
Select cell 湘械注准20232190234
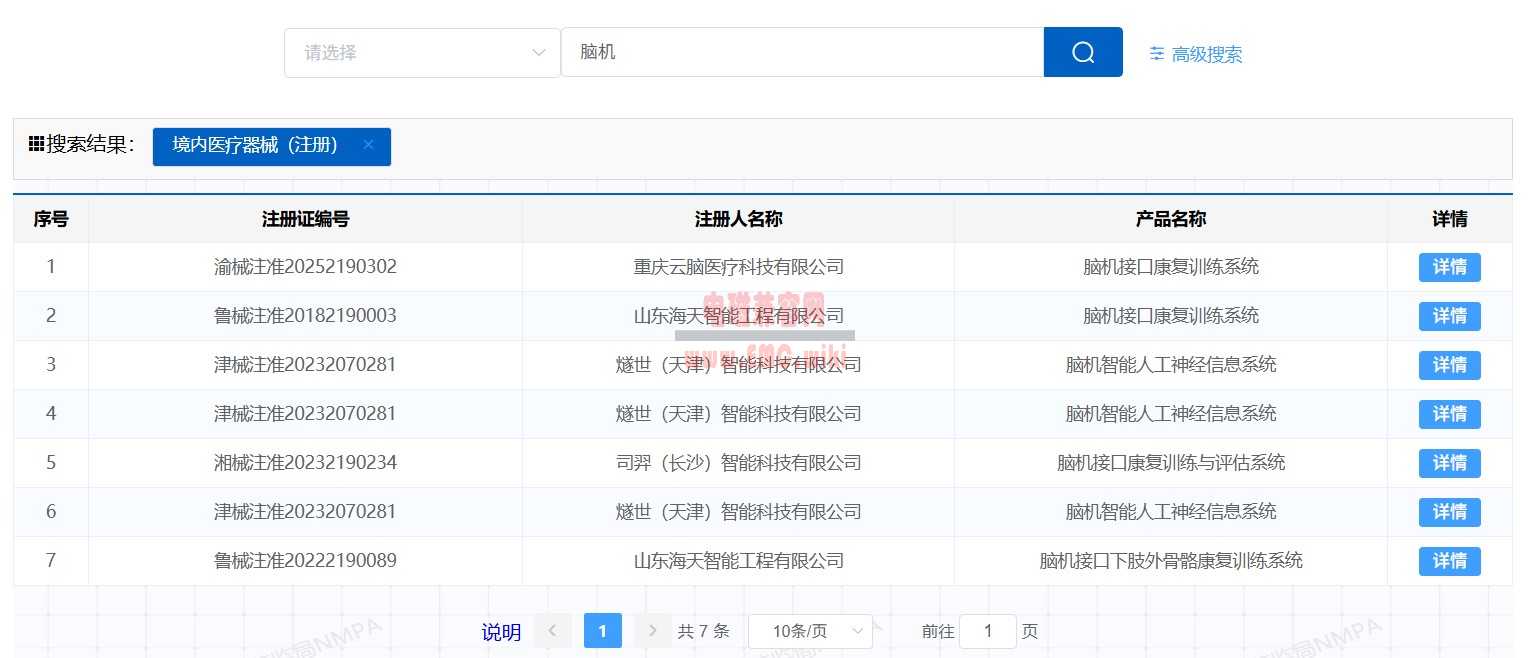305,463
